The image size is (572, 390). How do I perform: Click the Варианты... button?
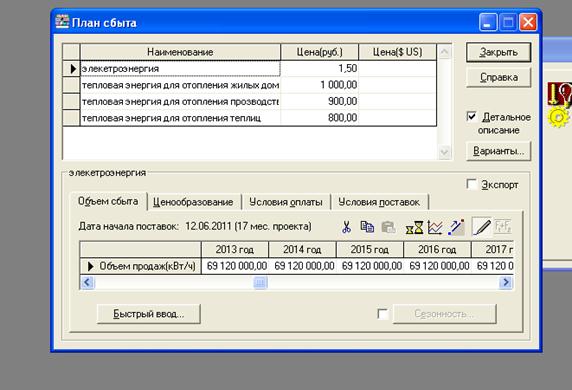[x=498, y=151]
